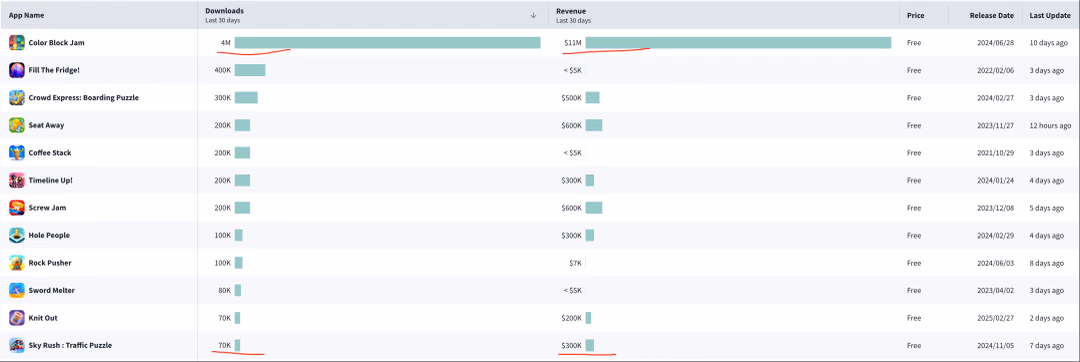Open the Hole People app link

coord(49,235)
